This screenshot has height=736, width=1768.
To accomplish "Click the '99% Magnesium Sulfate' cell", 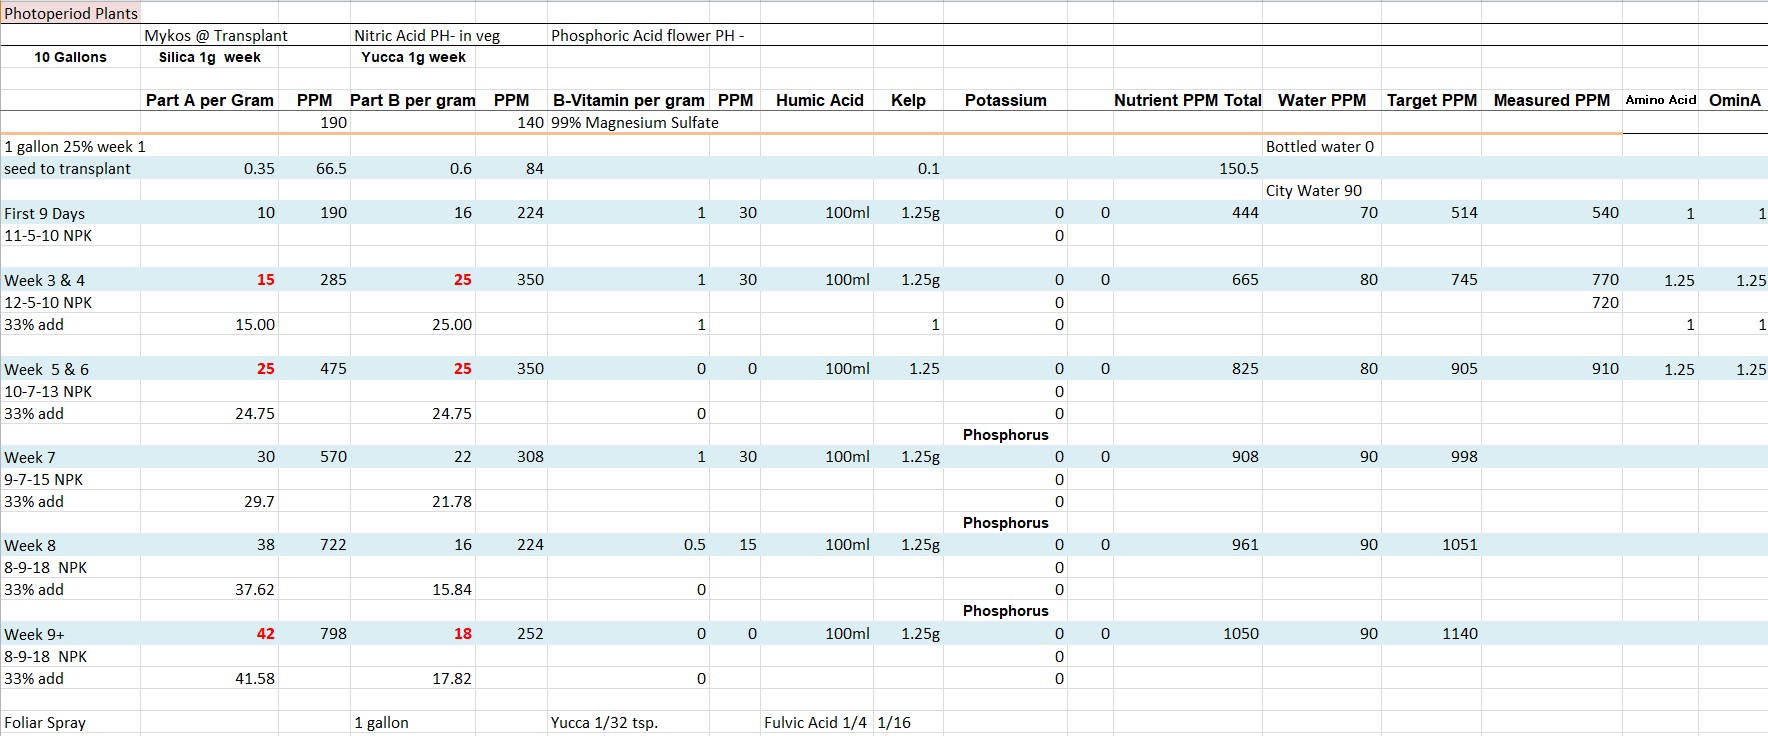I will point(635,123).
